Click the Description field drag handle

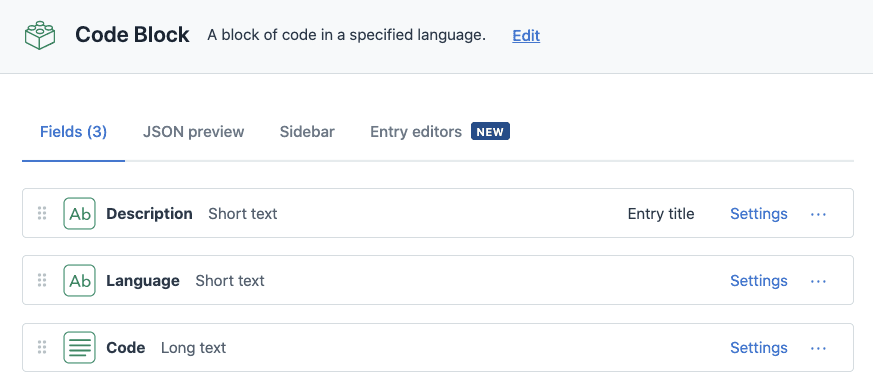coord(42,213)
